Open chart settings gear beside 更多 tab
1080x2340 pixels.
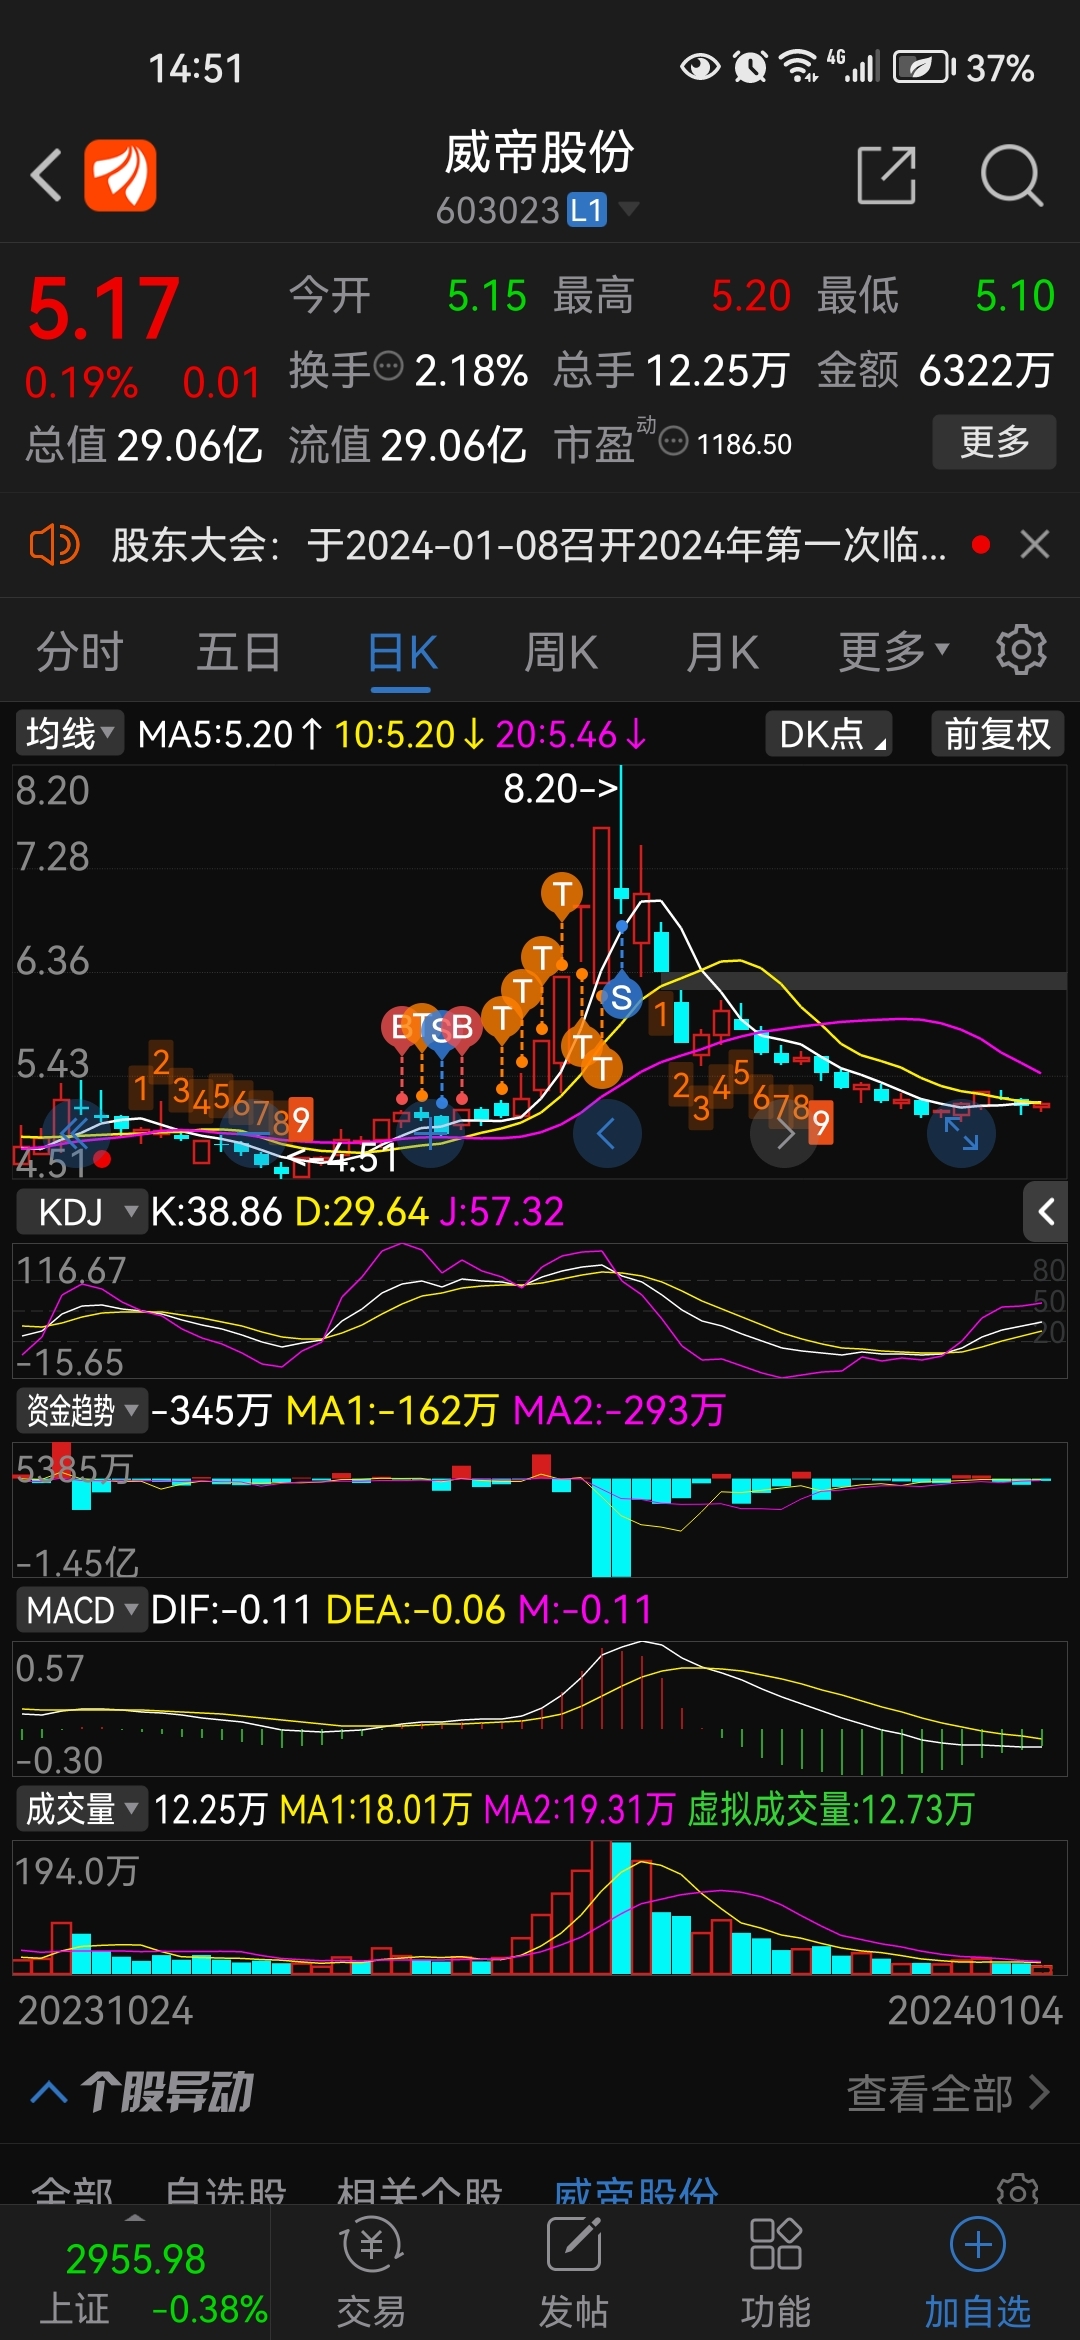tap(1021, 651)
